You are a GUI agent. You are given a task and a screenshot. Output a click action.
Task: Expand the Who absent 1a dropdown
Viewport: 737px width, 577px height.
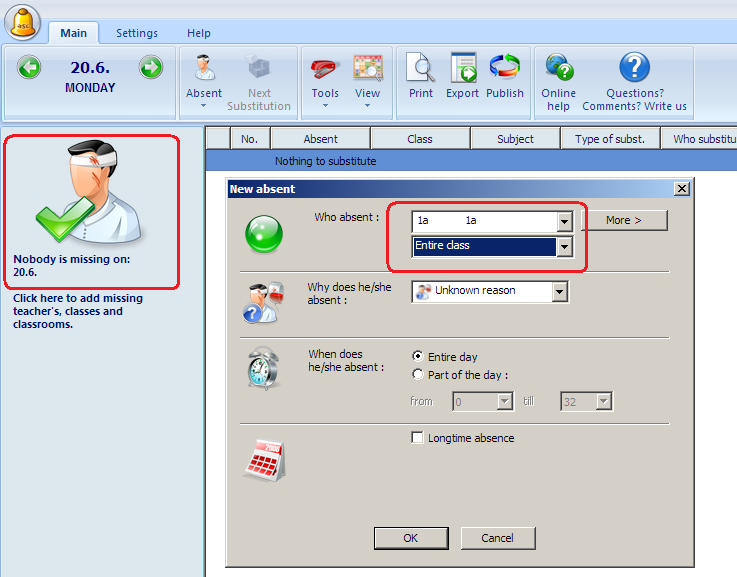point(564,221)
